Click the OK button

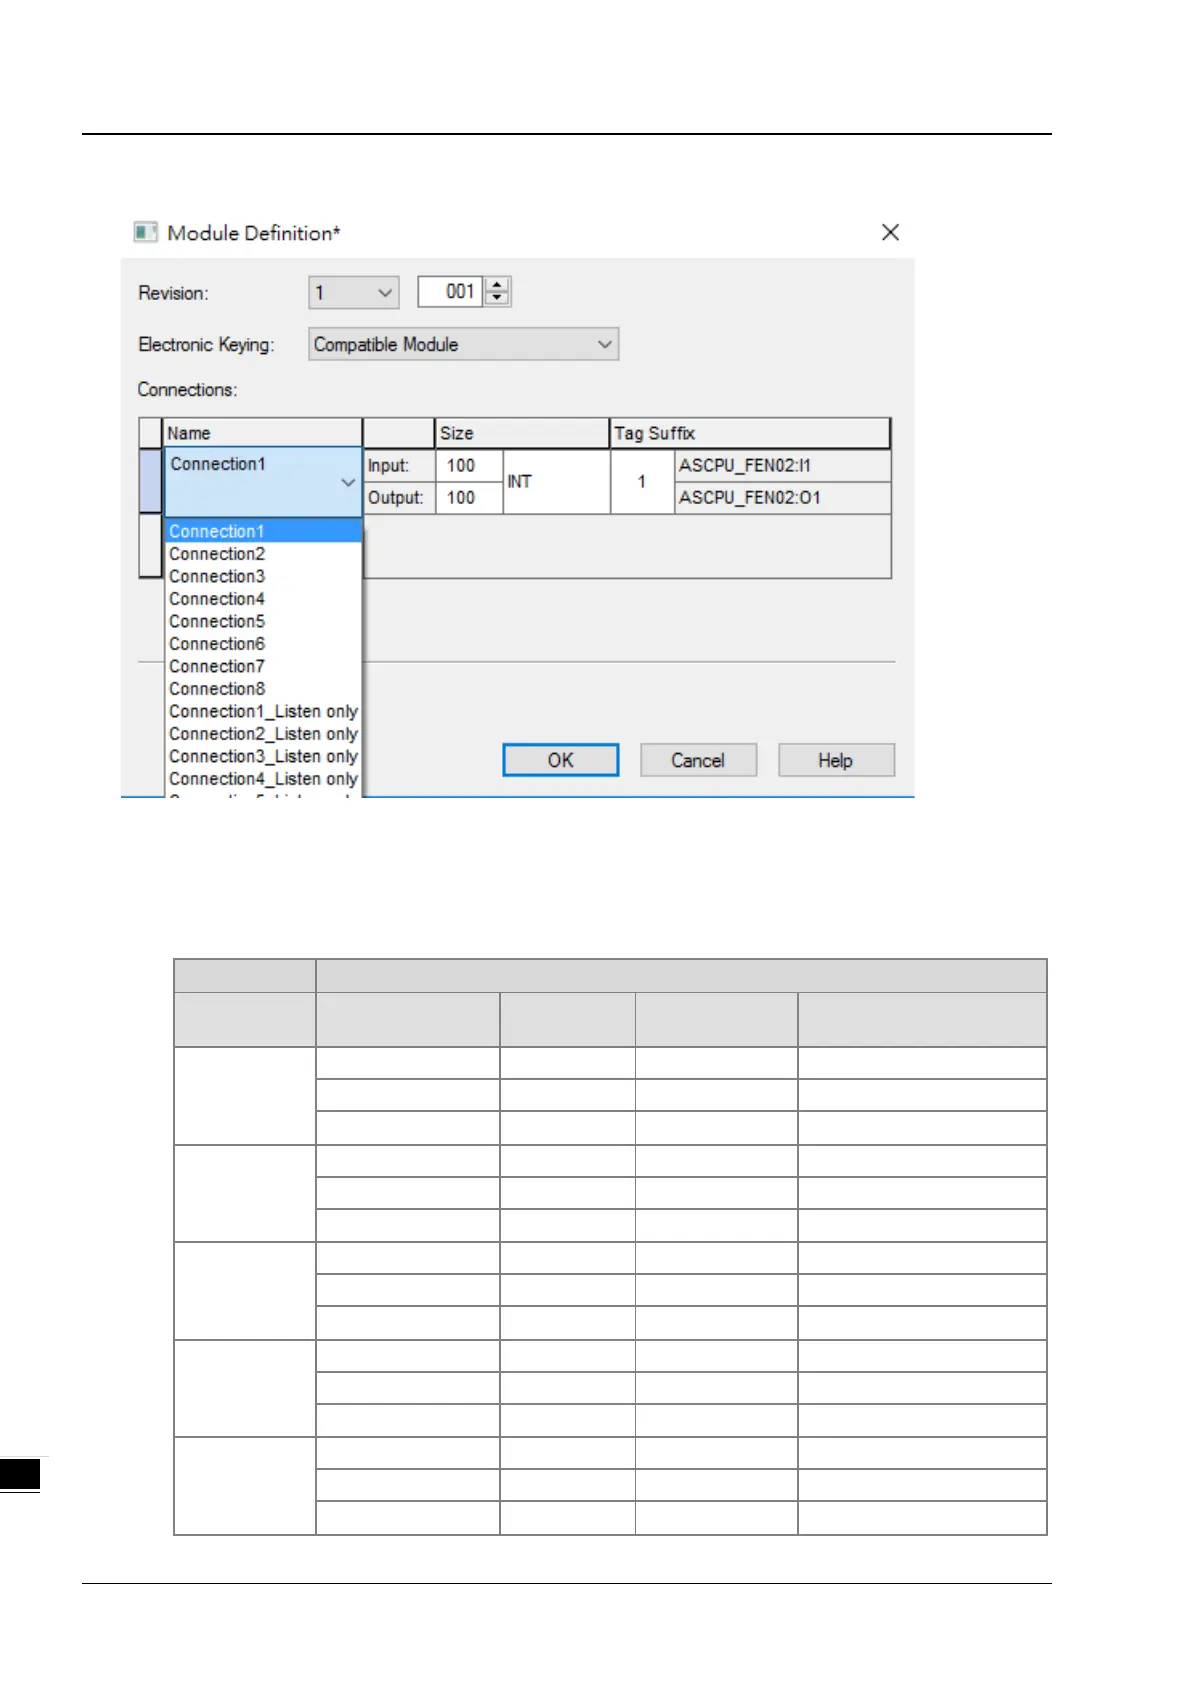coord(560,760)
